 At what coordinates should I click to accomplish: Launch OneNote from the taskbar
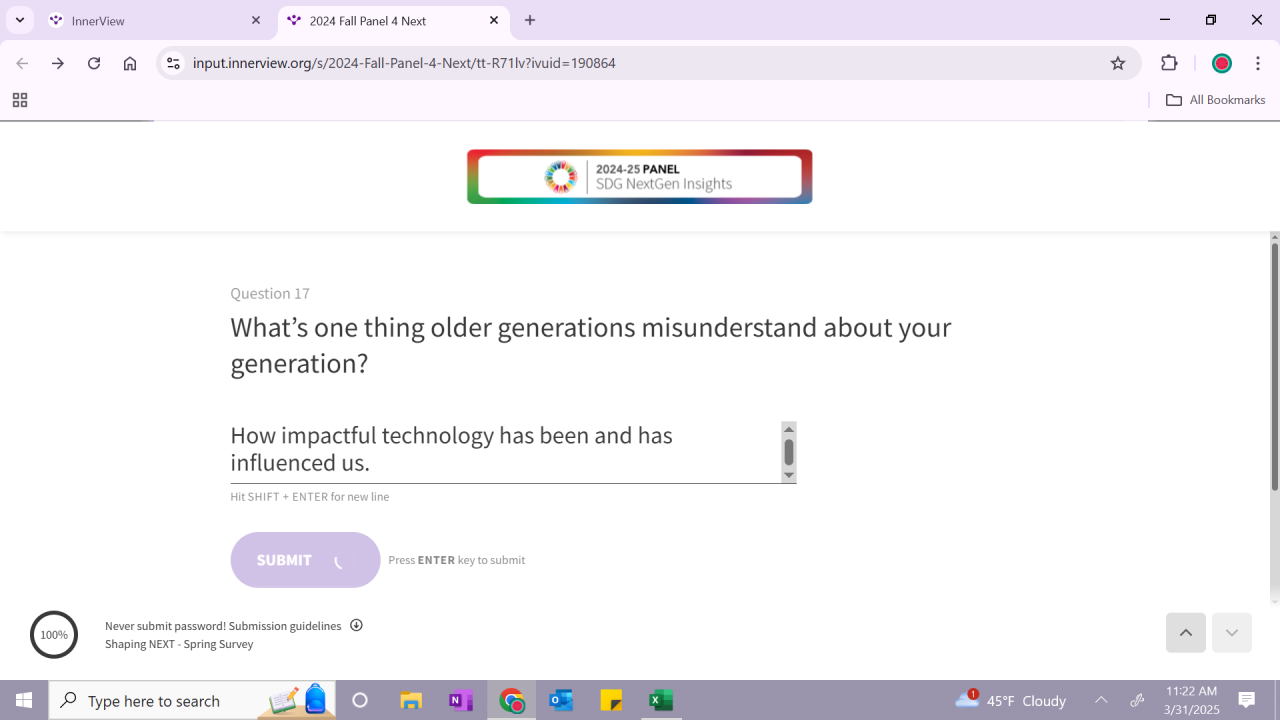[x=461, y=700]
